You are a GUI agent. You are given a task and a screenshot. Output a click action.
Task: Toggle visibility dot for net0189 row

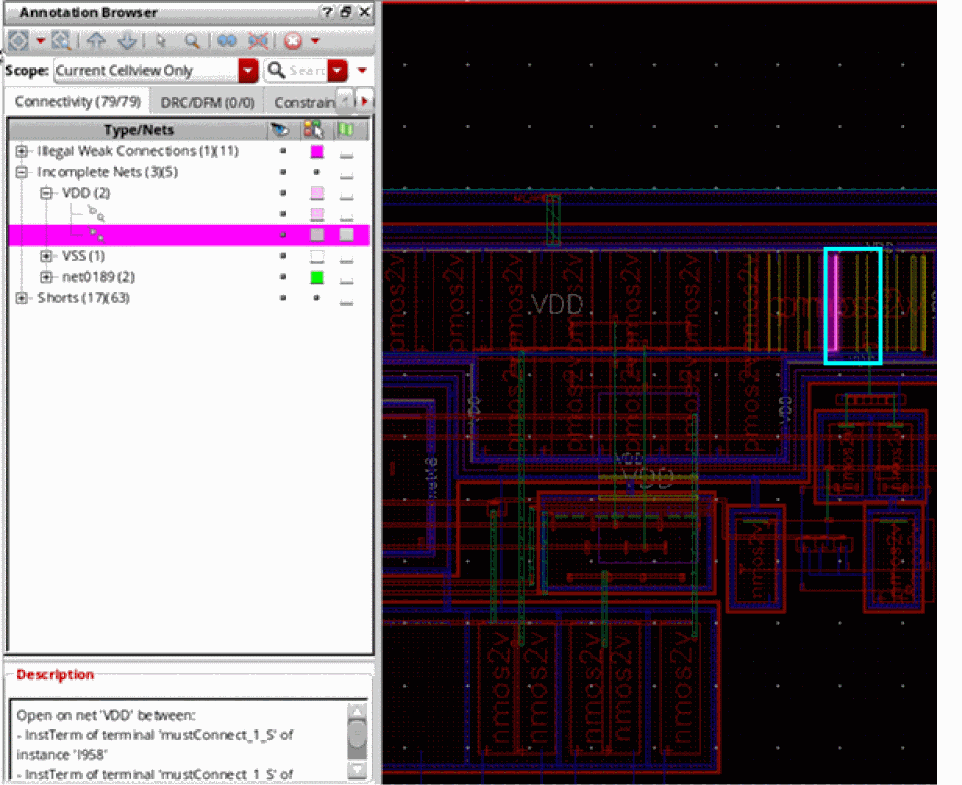(284, 277)
